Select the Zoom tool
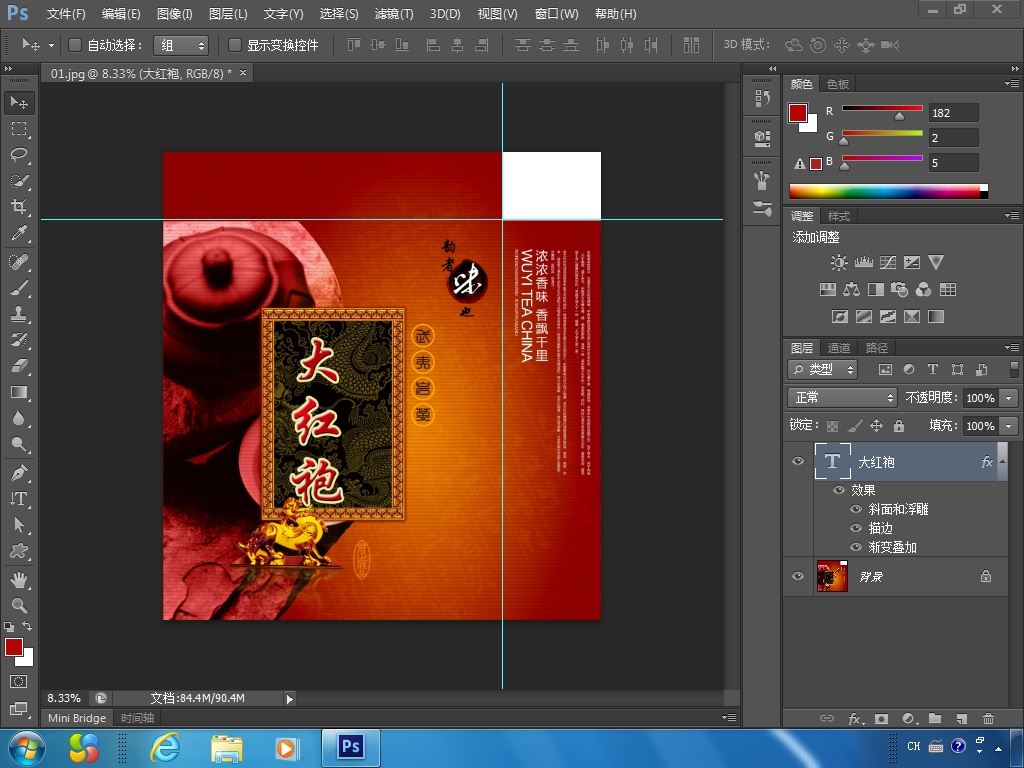Image resolution: width=1024 pixels, height=768 pixels. (19, 605)
